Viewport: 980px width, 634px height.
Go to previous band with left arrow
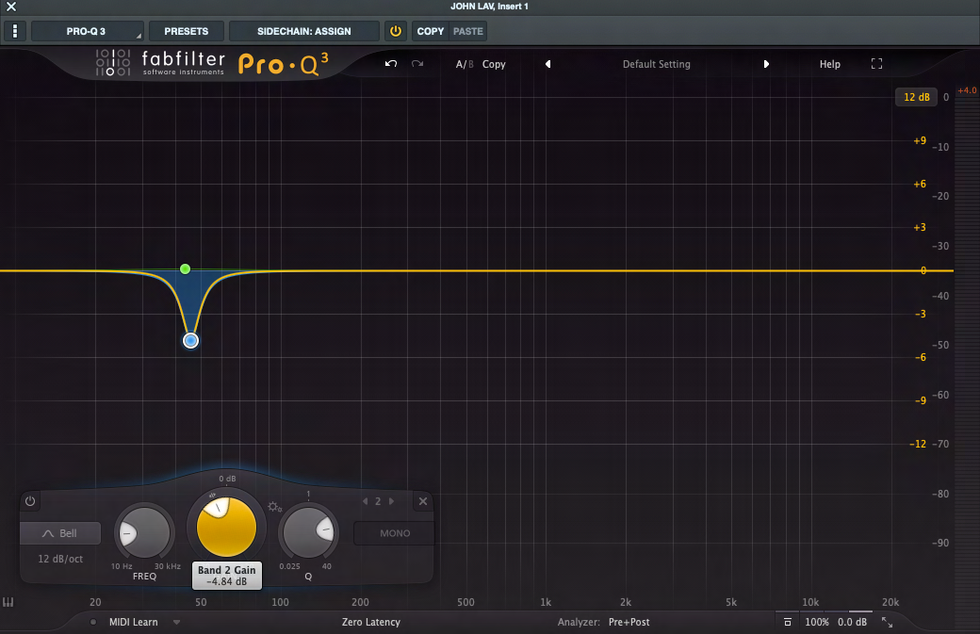pos(365,501)
